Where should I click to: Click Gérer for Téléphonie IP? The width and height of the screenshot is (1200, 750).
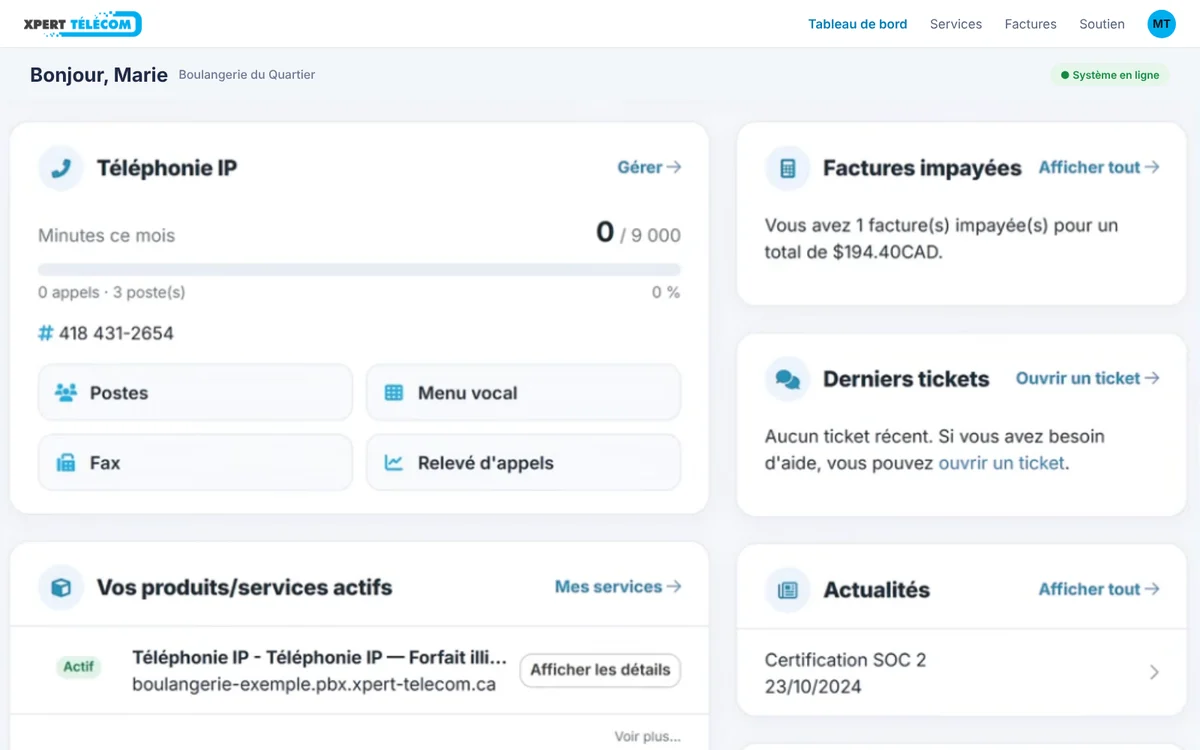pos(649,167)
